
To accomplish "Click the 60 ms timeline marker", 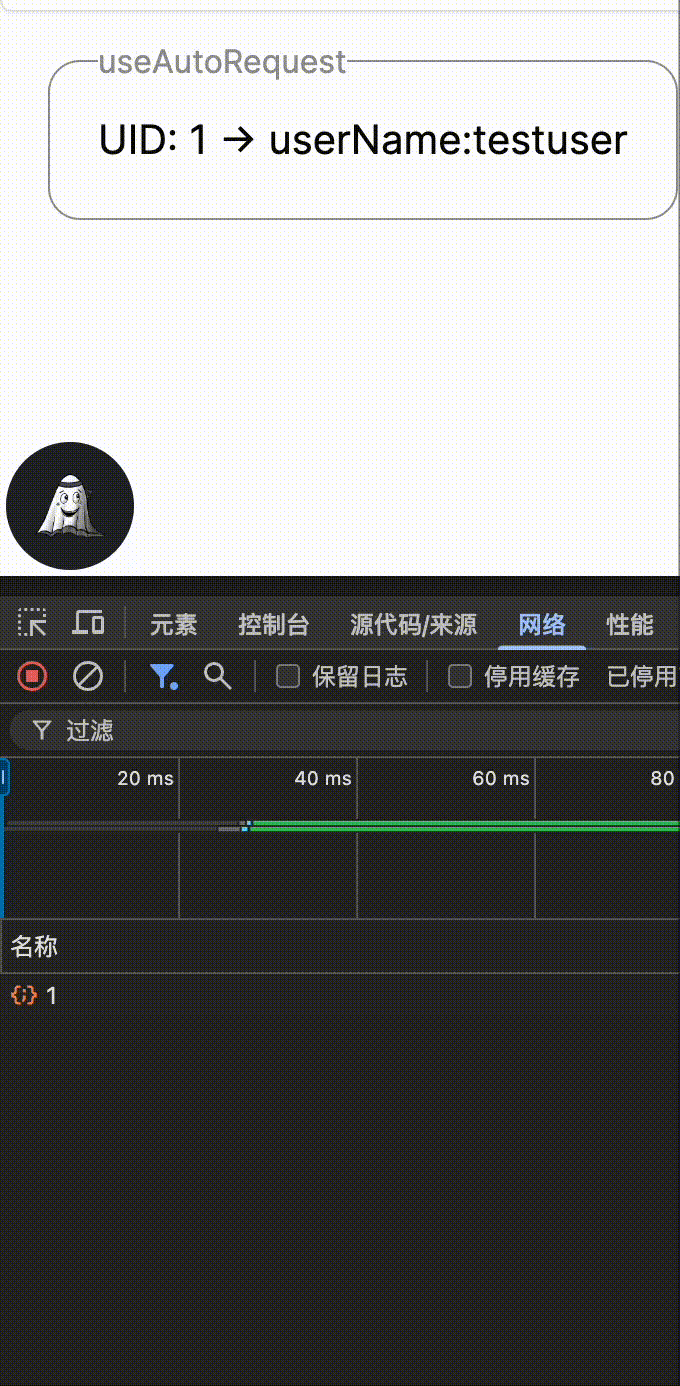I will [x=501, y=778].
